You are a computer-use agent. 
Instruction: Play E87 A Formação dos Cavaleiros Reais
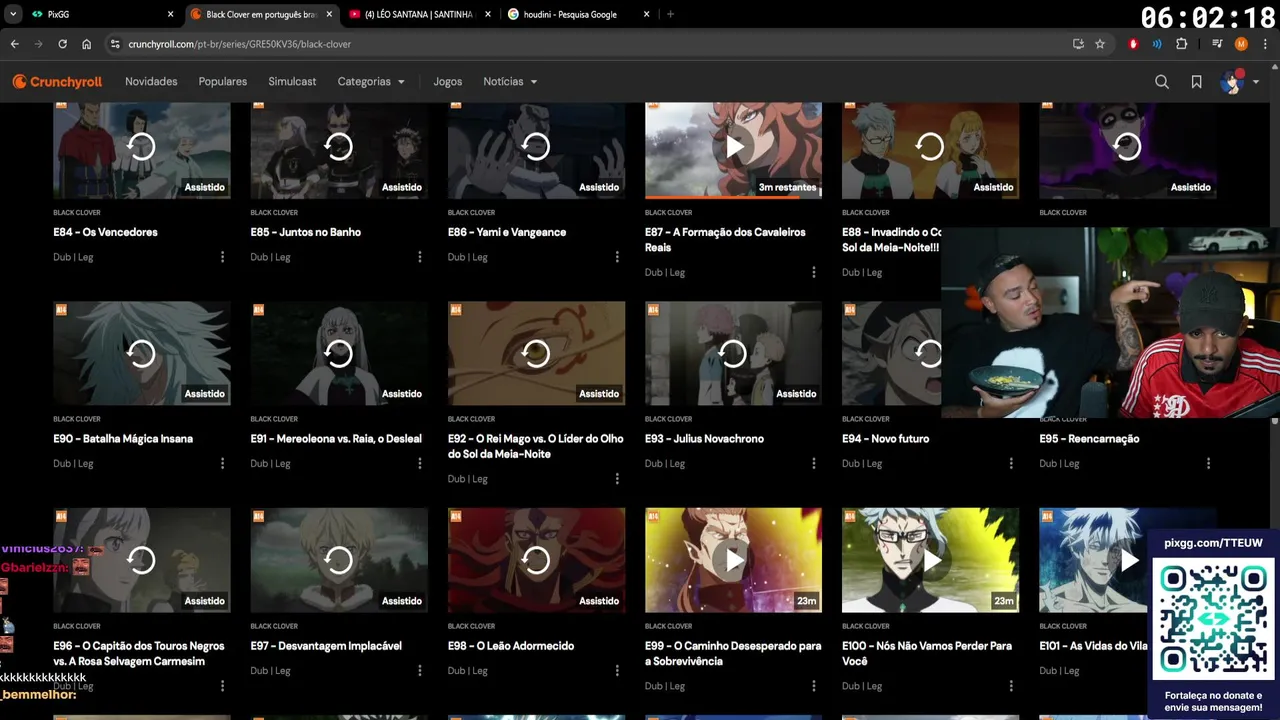coord(733,147)
